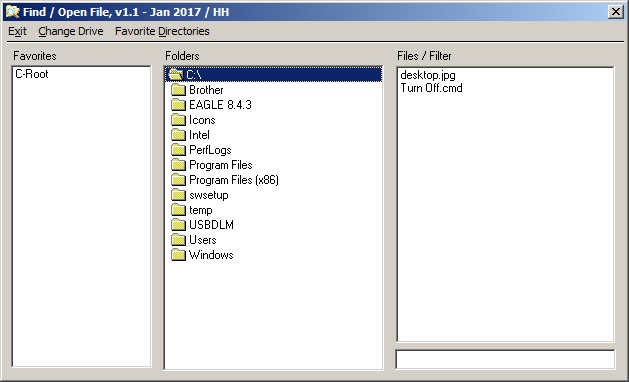Click the open folder icon for C:\

coord(176,75)
